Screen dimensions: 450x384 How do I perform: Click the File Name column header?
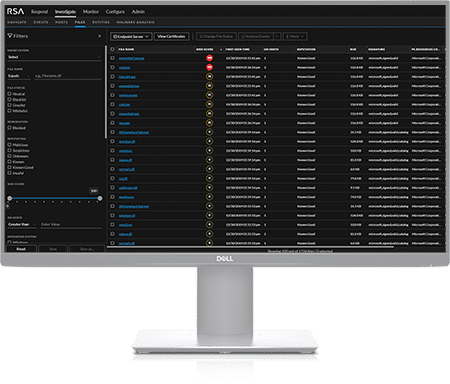tap(126, 49)
